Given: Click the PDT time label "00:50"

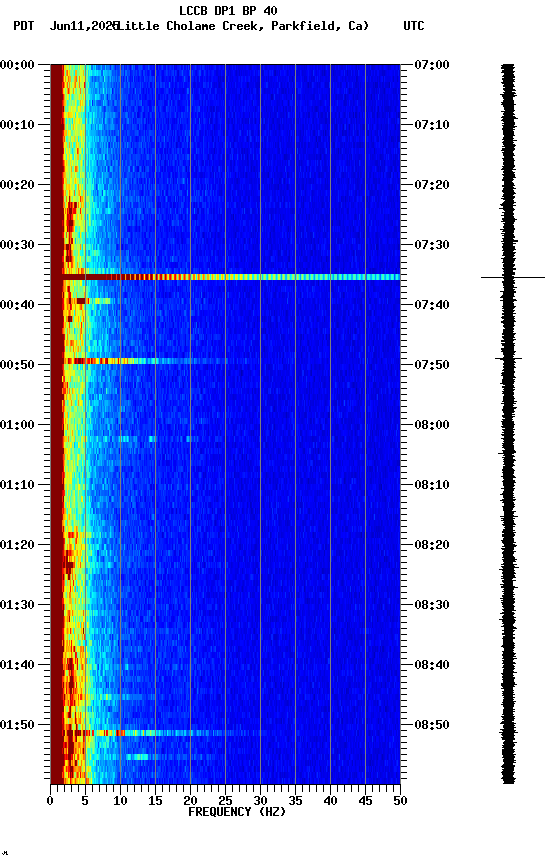Looking at the screenshot, I should [x=18, y=365].
